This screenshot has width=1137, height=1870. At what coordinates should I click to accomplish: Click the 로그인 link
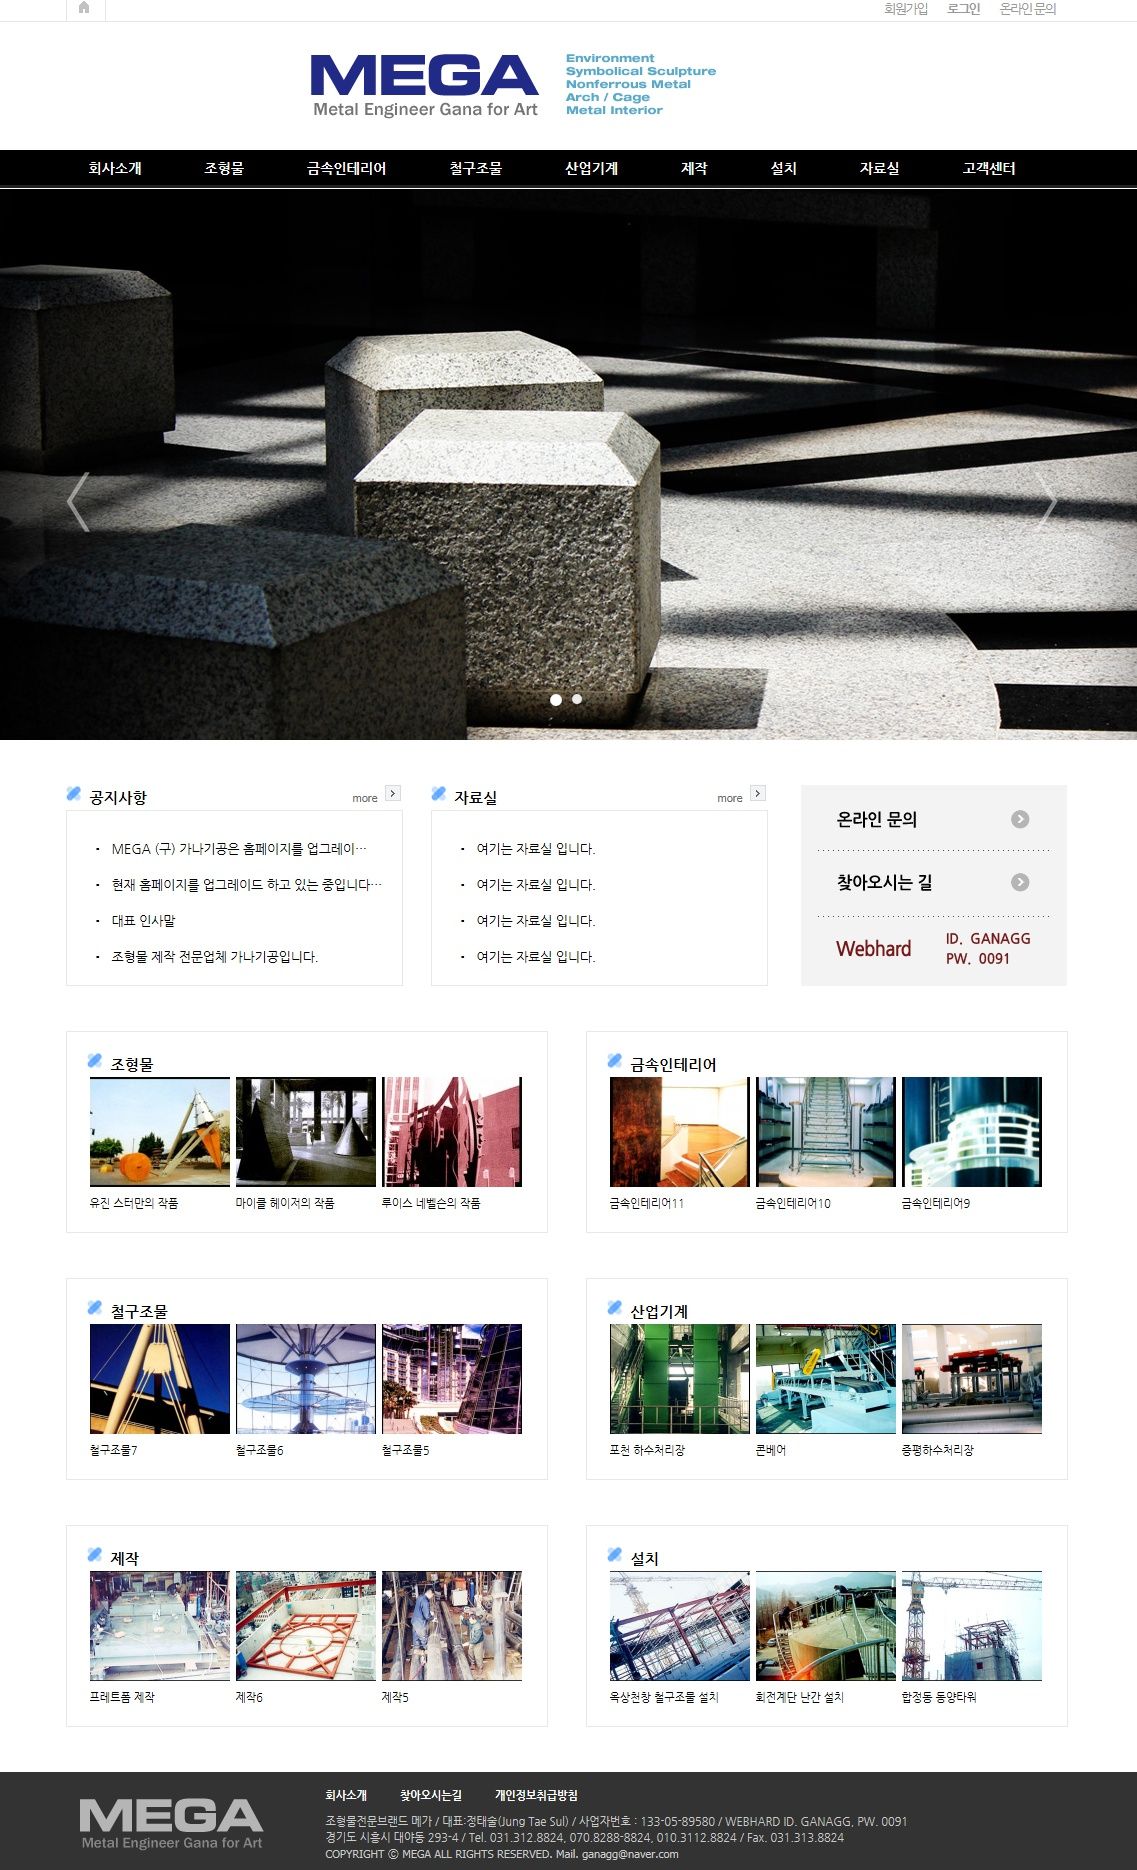pos(963,9)
